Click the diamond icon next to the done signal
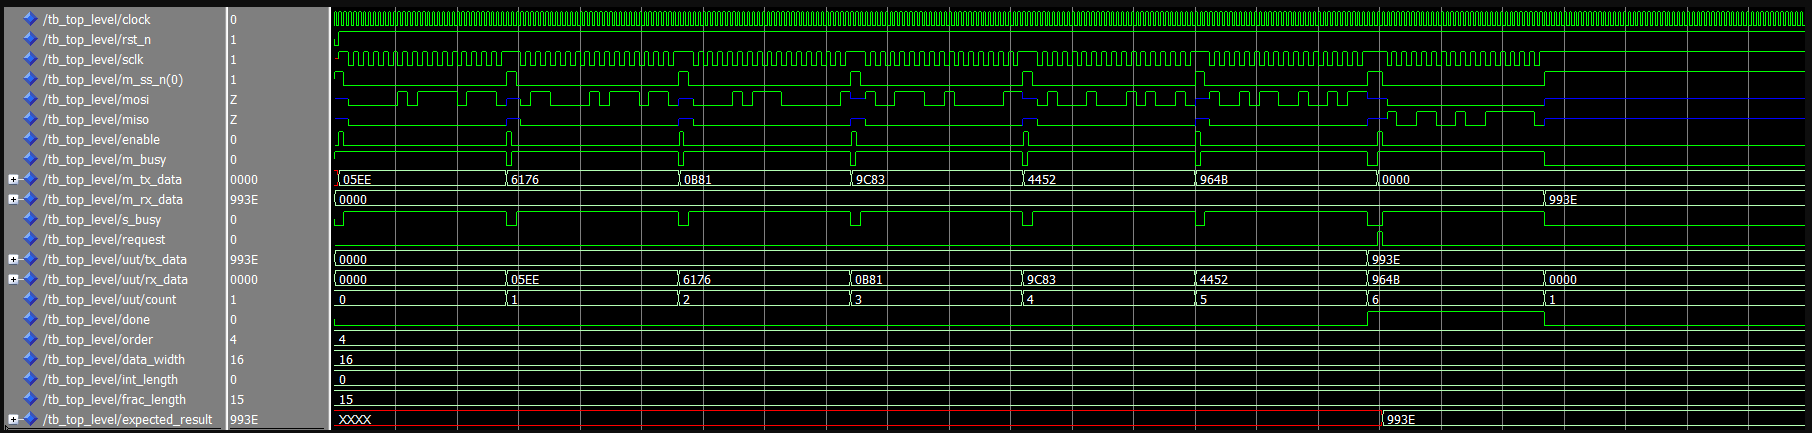 pos(30,319)
